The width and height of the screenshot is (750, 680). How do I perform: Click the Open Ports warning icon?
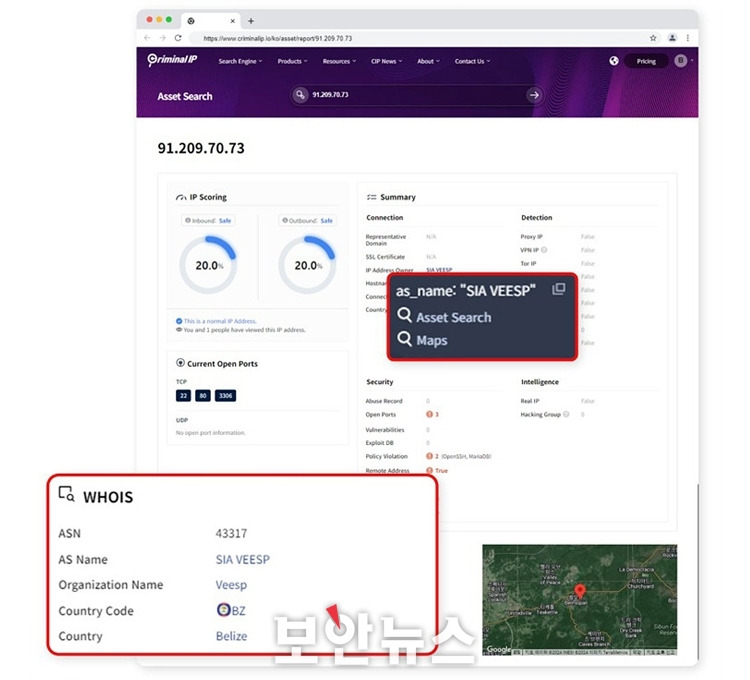tap(429, 414)
